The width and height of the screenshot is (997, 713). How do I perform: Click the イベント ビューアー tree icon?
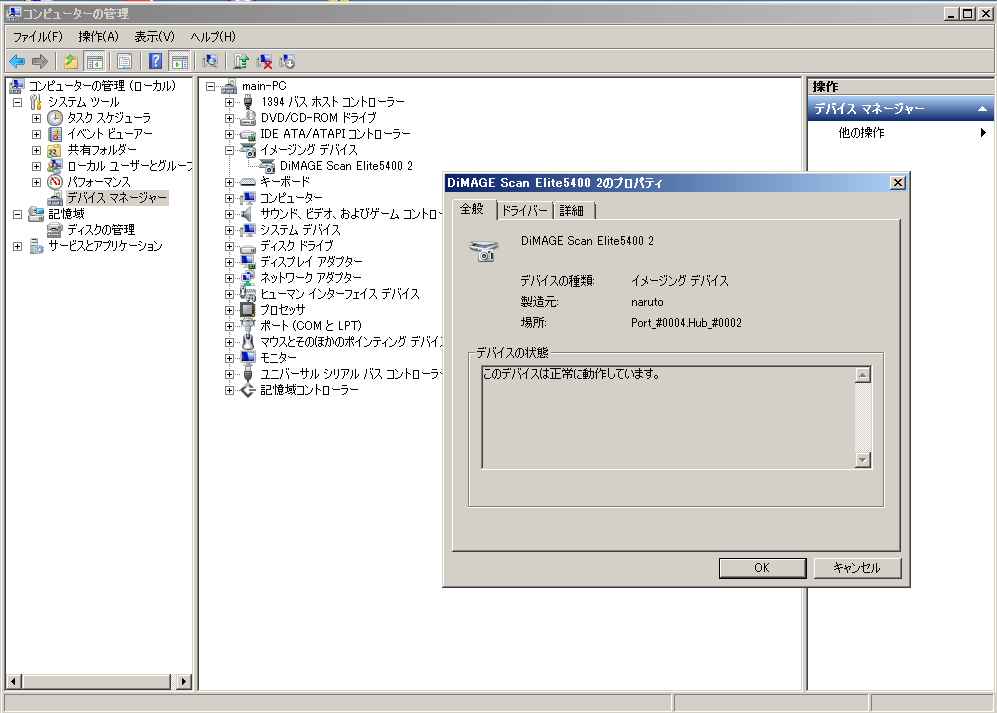pyautogui.click(x=55, y=134)
